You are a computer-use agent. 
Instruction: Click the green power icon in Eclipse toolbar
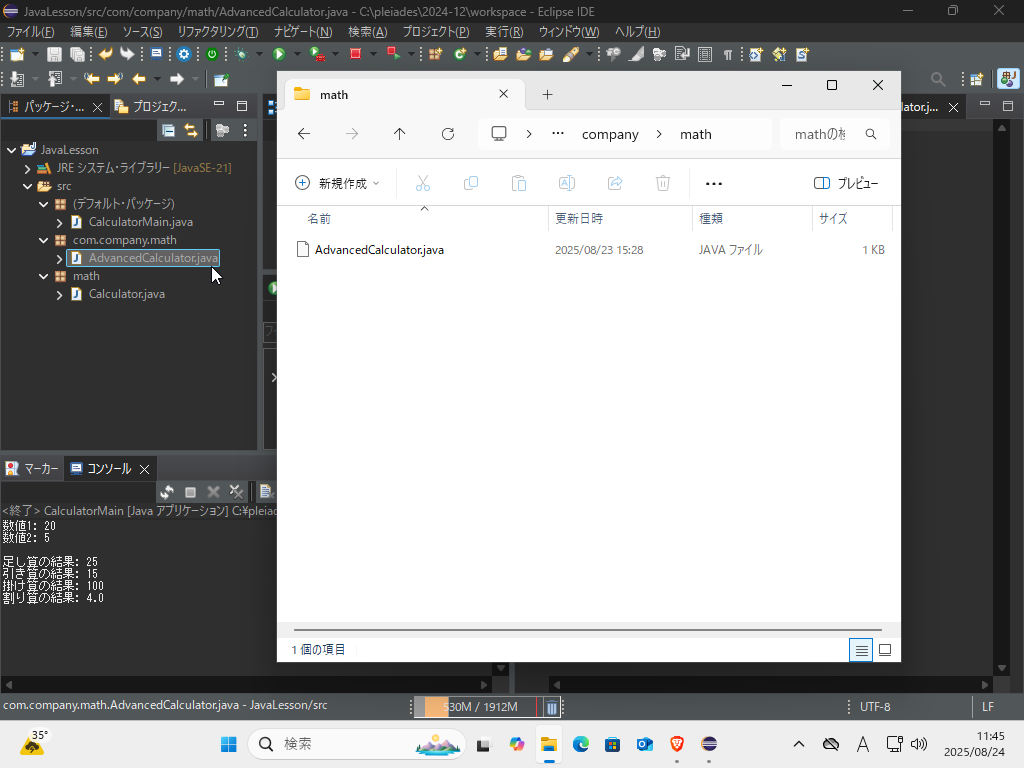click(212, 54)
